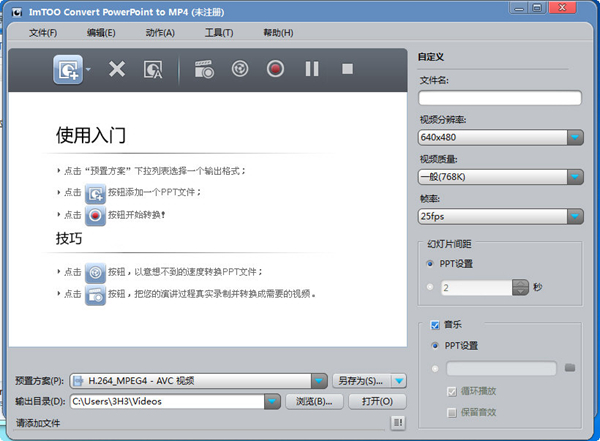This screenshot has height=441, width=600.
Task: Expand the 25fps frame rate dropdown
Action: 575,216
